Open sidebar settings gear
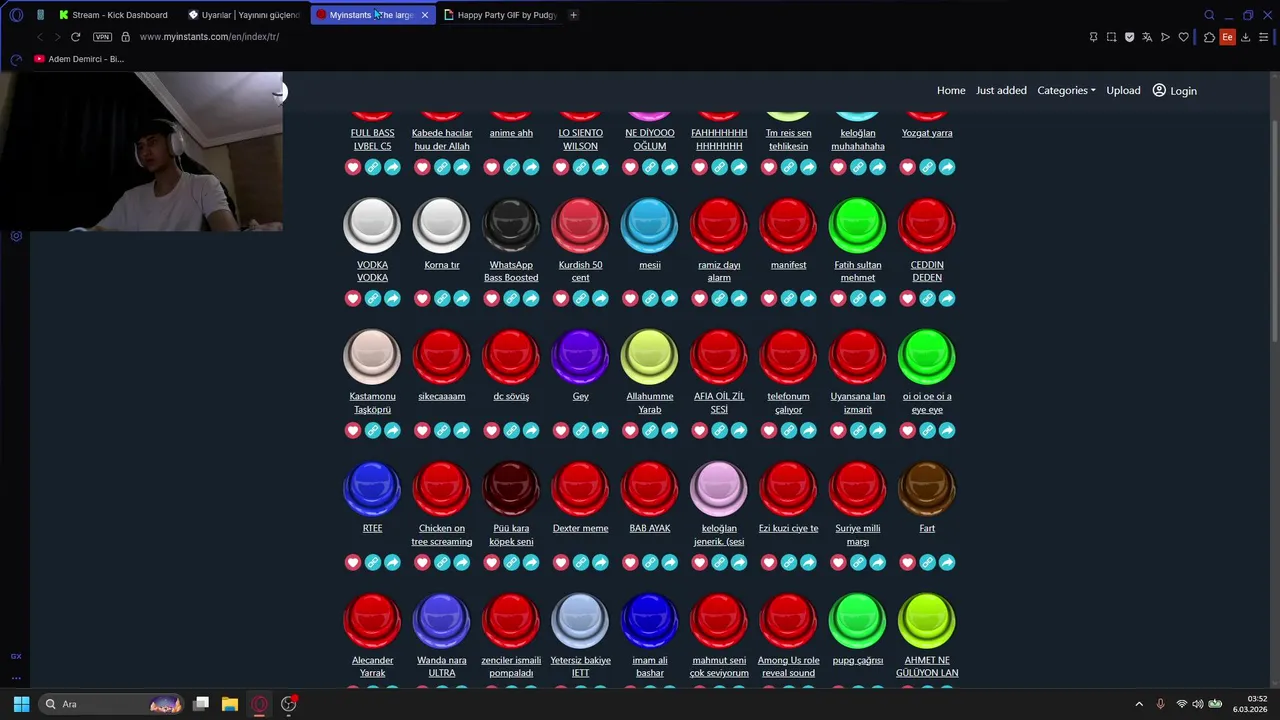1280x720 pixels. coord(16,236)
